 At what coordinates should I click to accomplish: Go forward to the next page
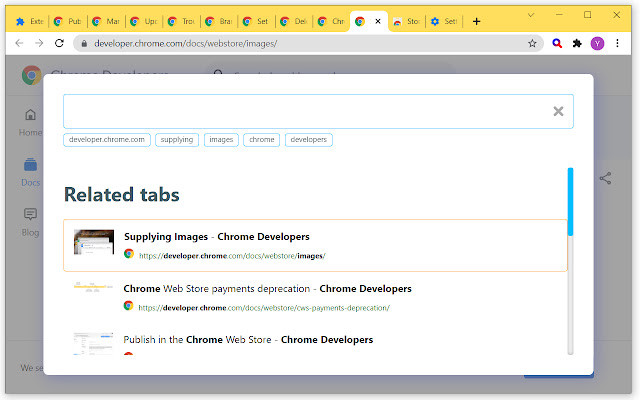point(39,43)
